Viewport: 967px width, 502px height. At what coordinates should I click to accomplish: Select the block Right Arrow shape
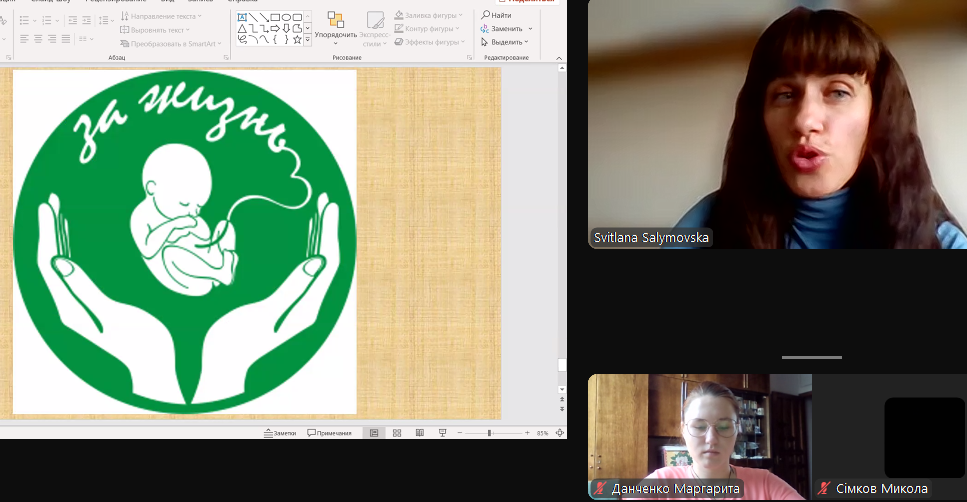pyautogui.click(x=275, y=28)
